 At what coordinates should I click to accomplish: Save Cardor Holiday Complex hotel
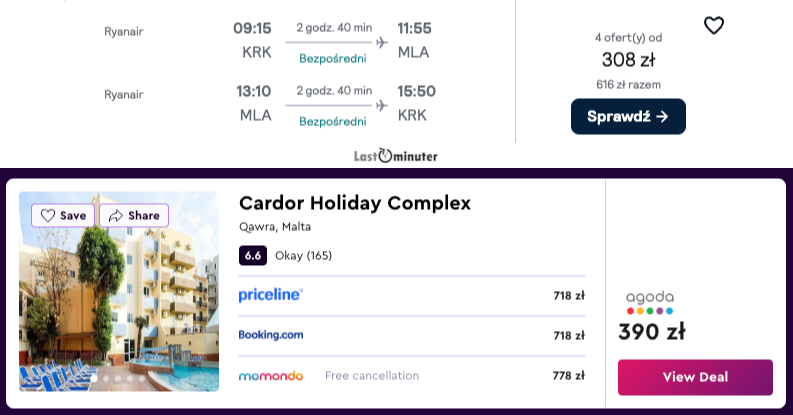[63, 216]
